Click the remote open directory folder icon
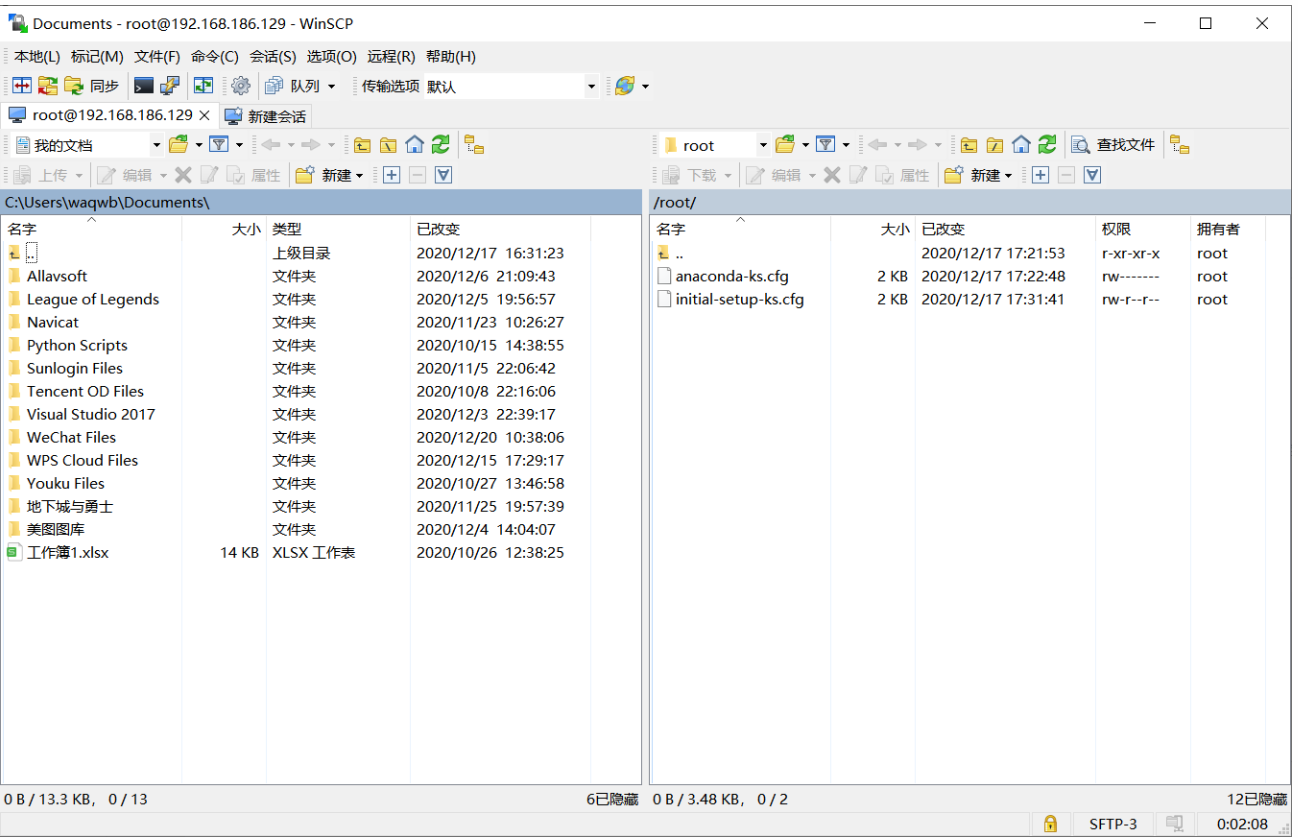The image size is (1298, 838). coord(786,145)
